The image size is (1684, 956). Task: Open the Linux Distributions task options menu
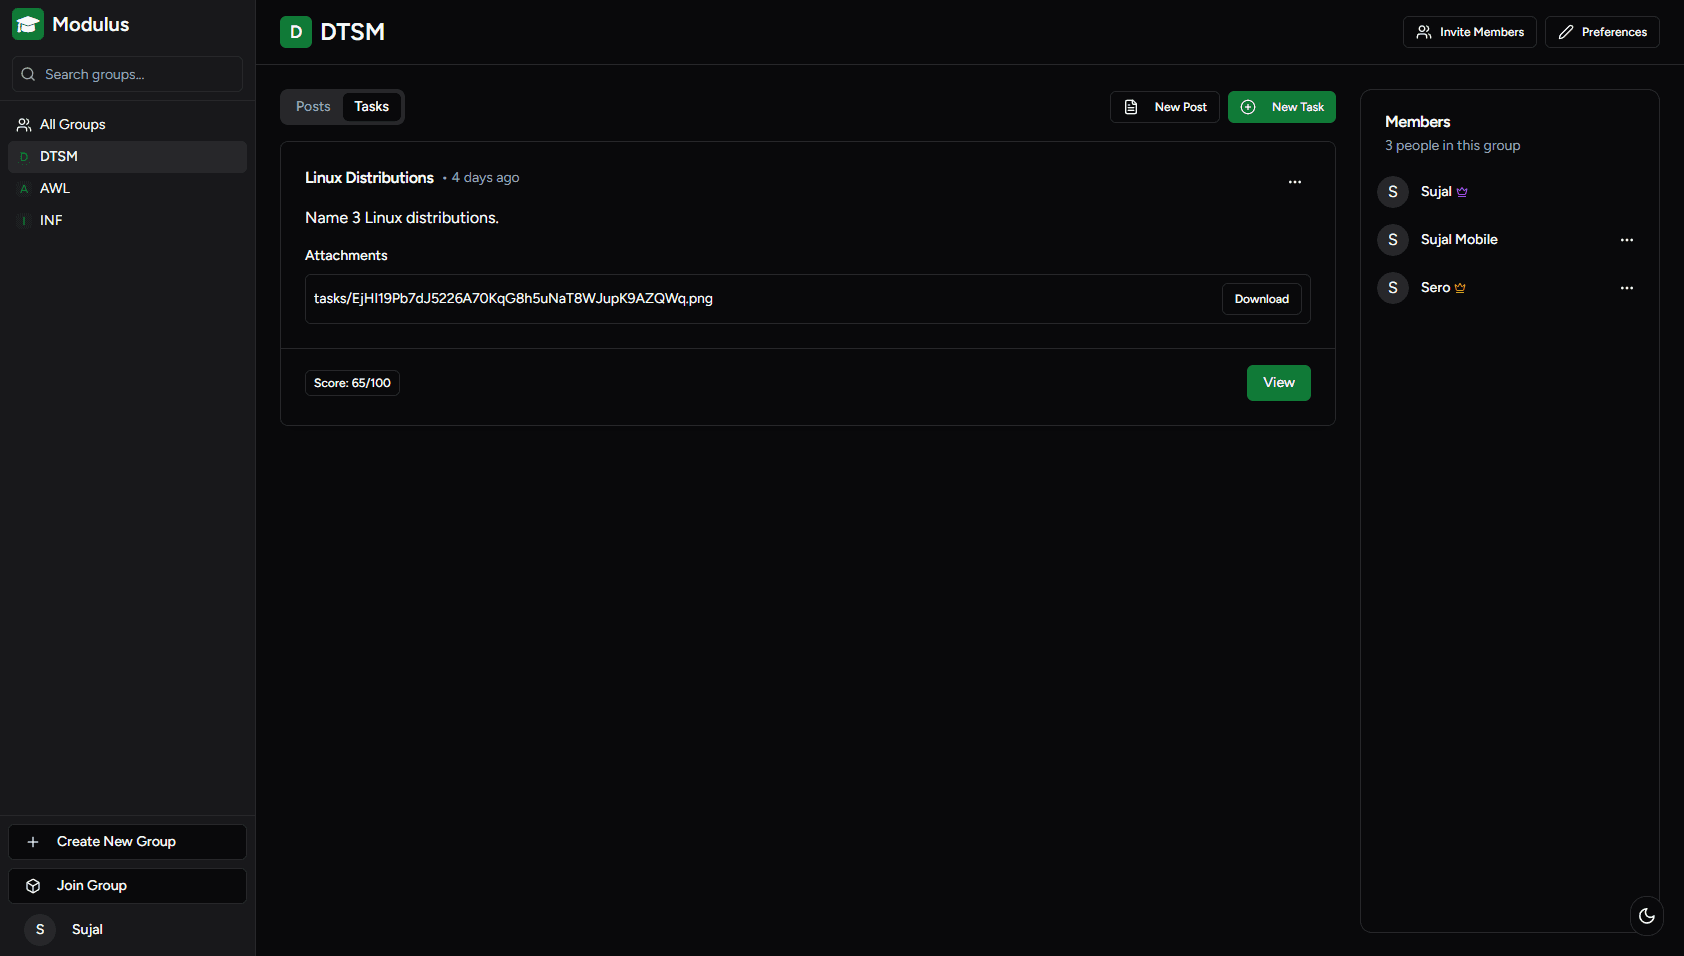pyautogui.click(x=1295, y=182)
